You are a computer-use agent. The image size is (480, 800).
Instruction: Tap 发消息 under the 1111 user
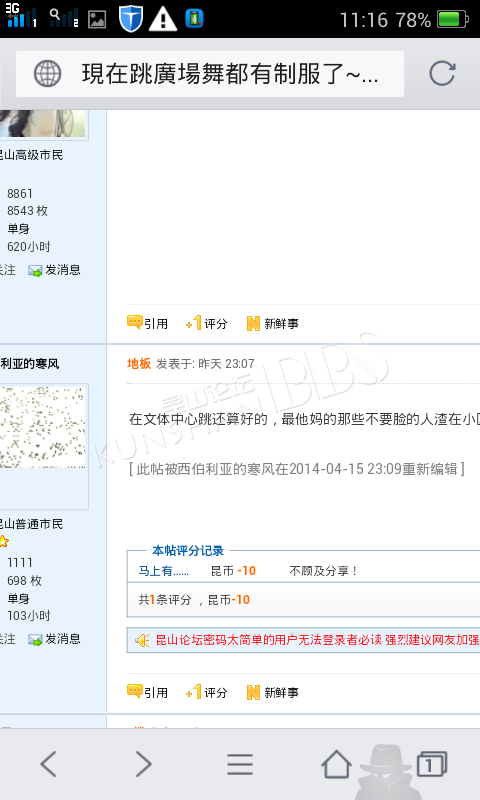pos(55,639)
